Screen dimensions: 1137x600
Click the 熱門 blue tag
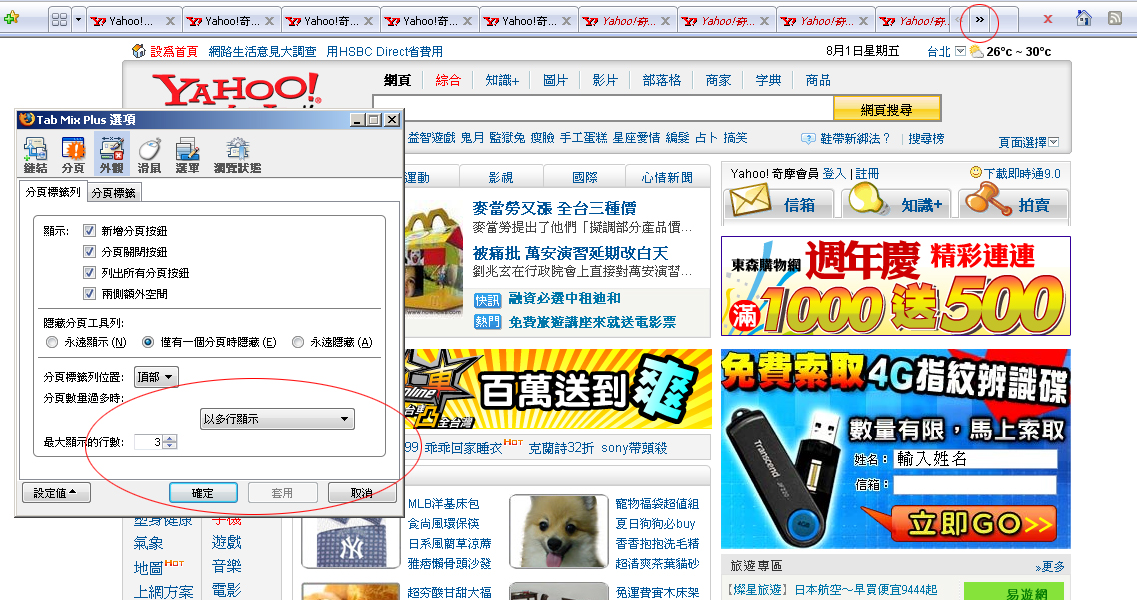(x=487, y=321)
